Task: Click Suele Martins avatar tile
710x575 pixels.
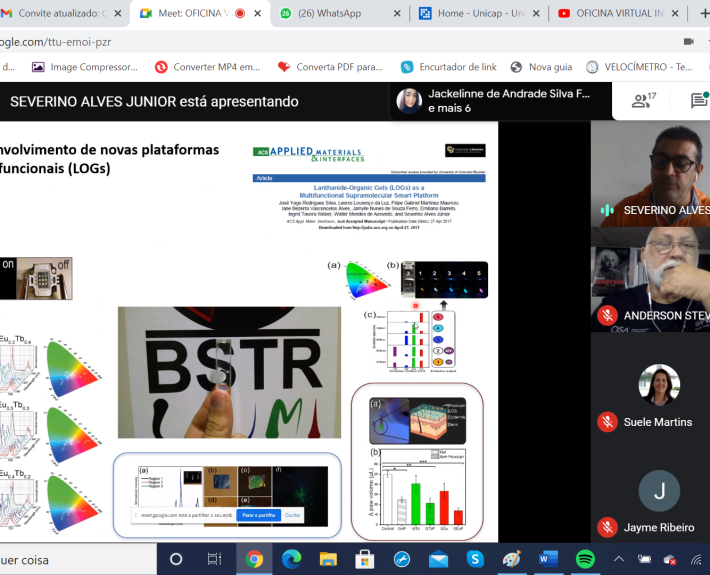Action: tap(659, 385)
